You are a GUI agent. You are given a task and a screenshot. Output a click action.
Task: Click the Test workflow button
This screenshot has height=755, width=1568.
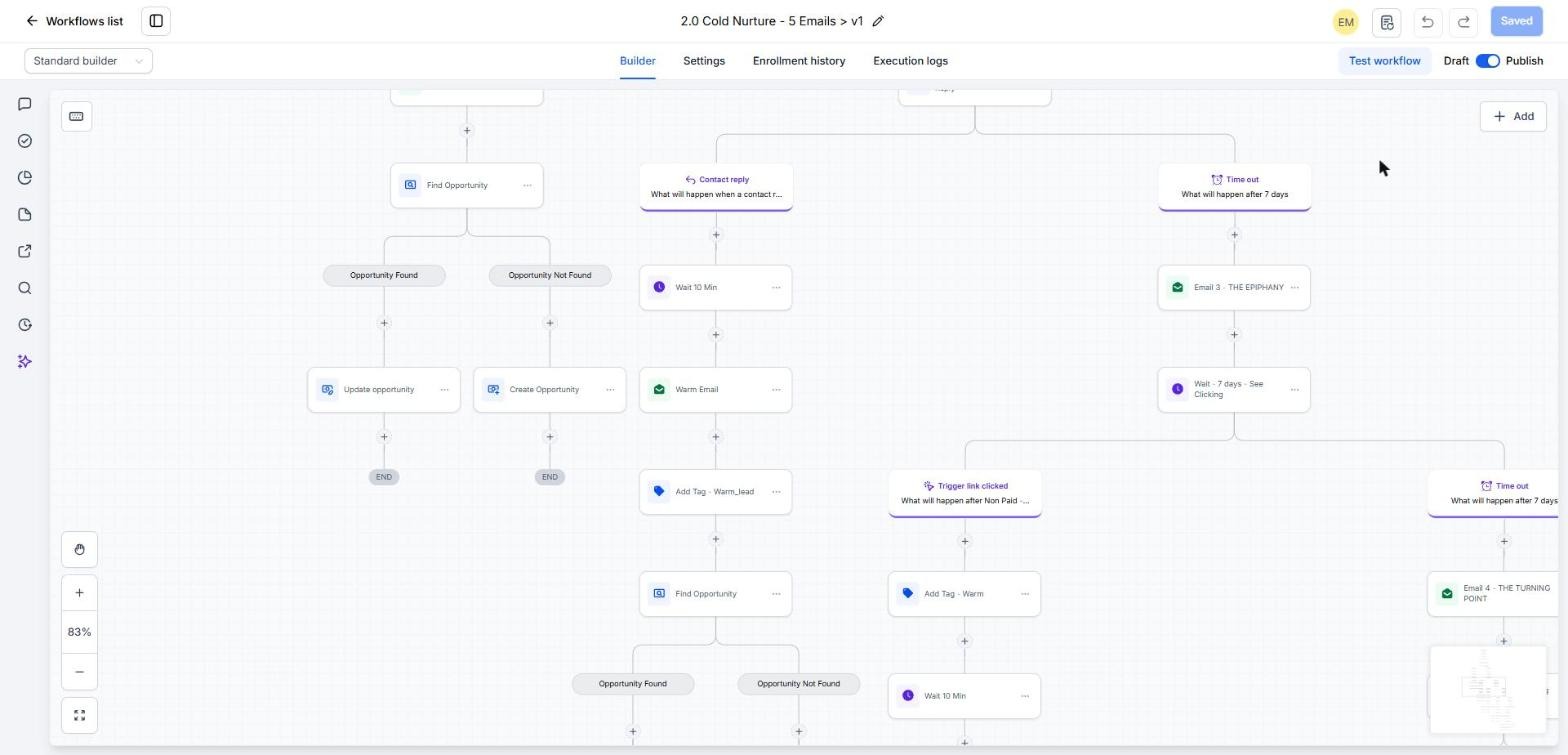1384,61
